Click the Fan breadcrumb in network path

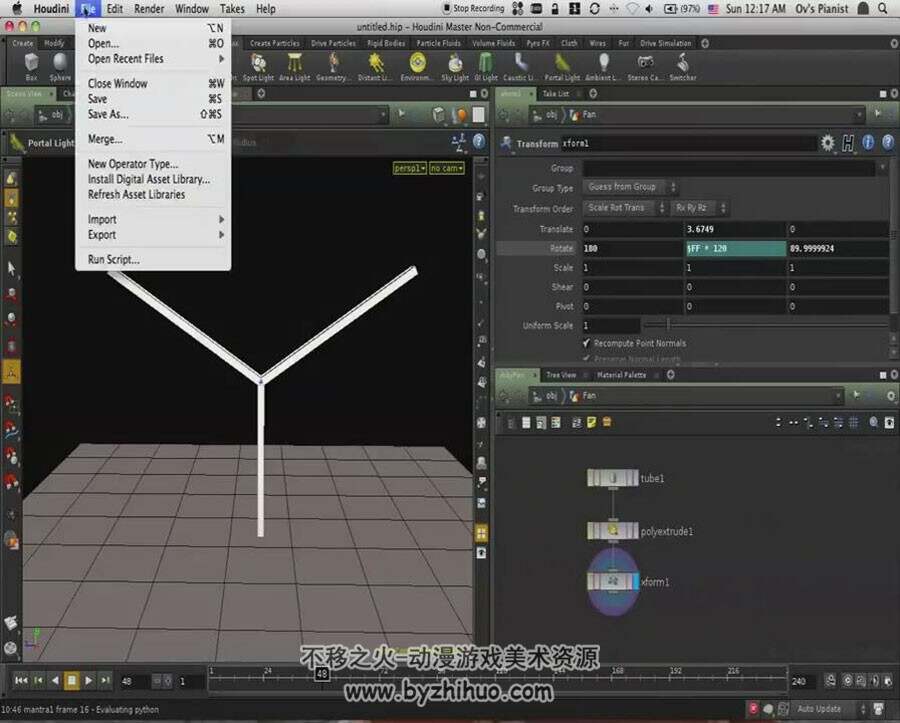[584, 395]
